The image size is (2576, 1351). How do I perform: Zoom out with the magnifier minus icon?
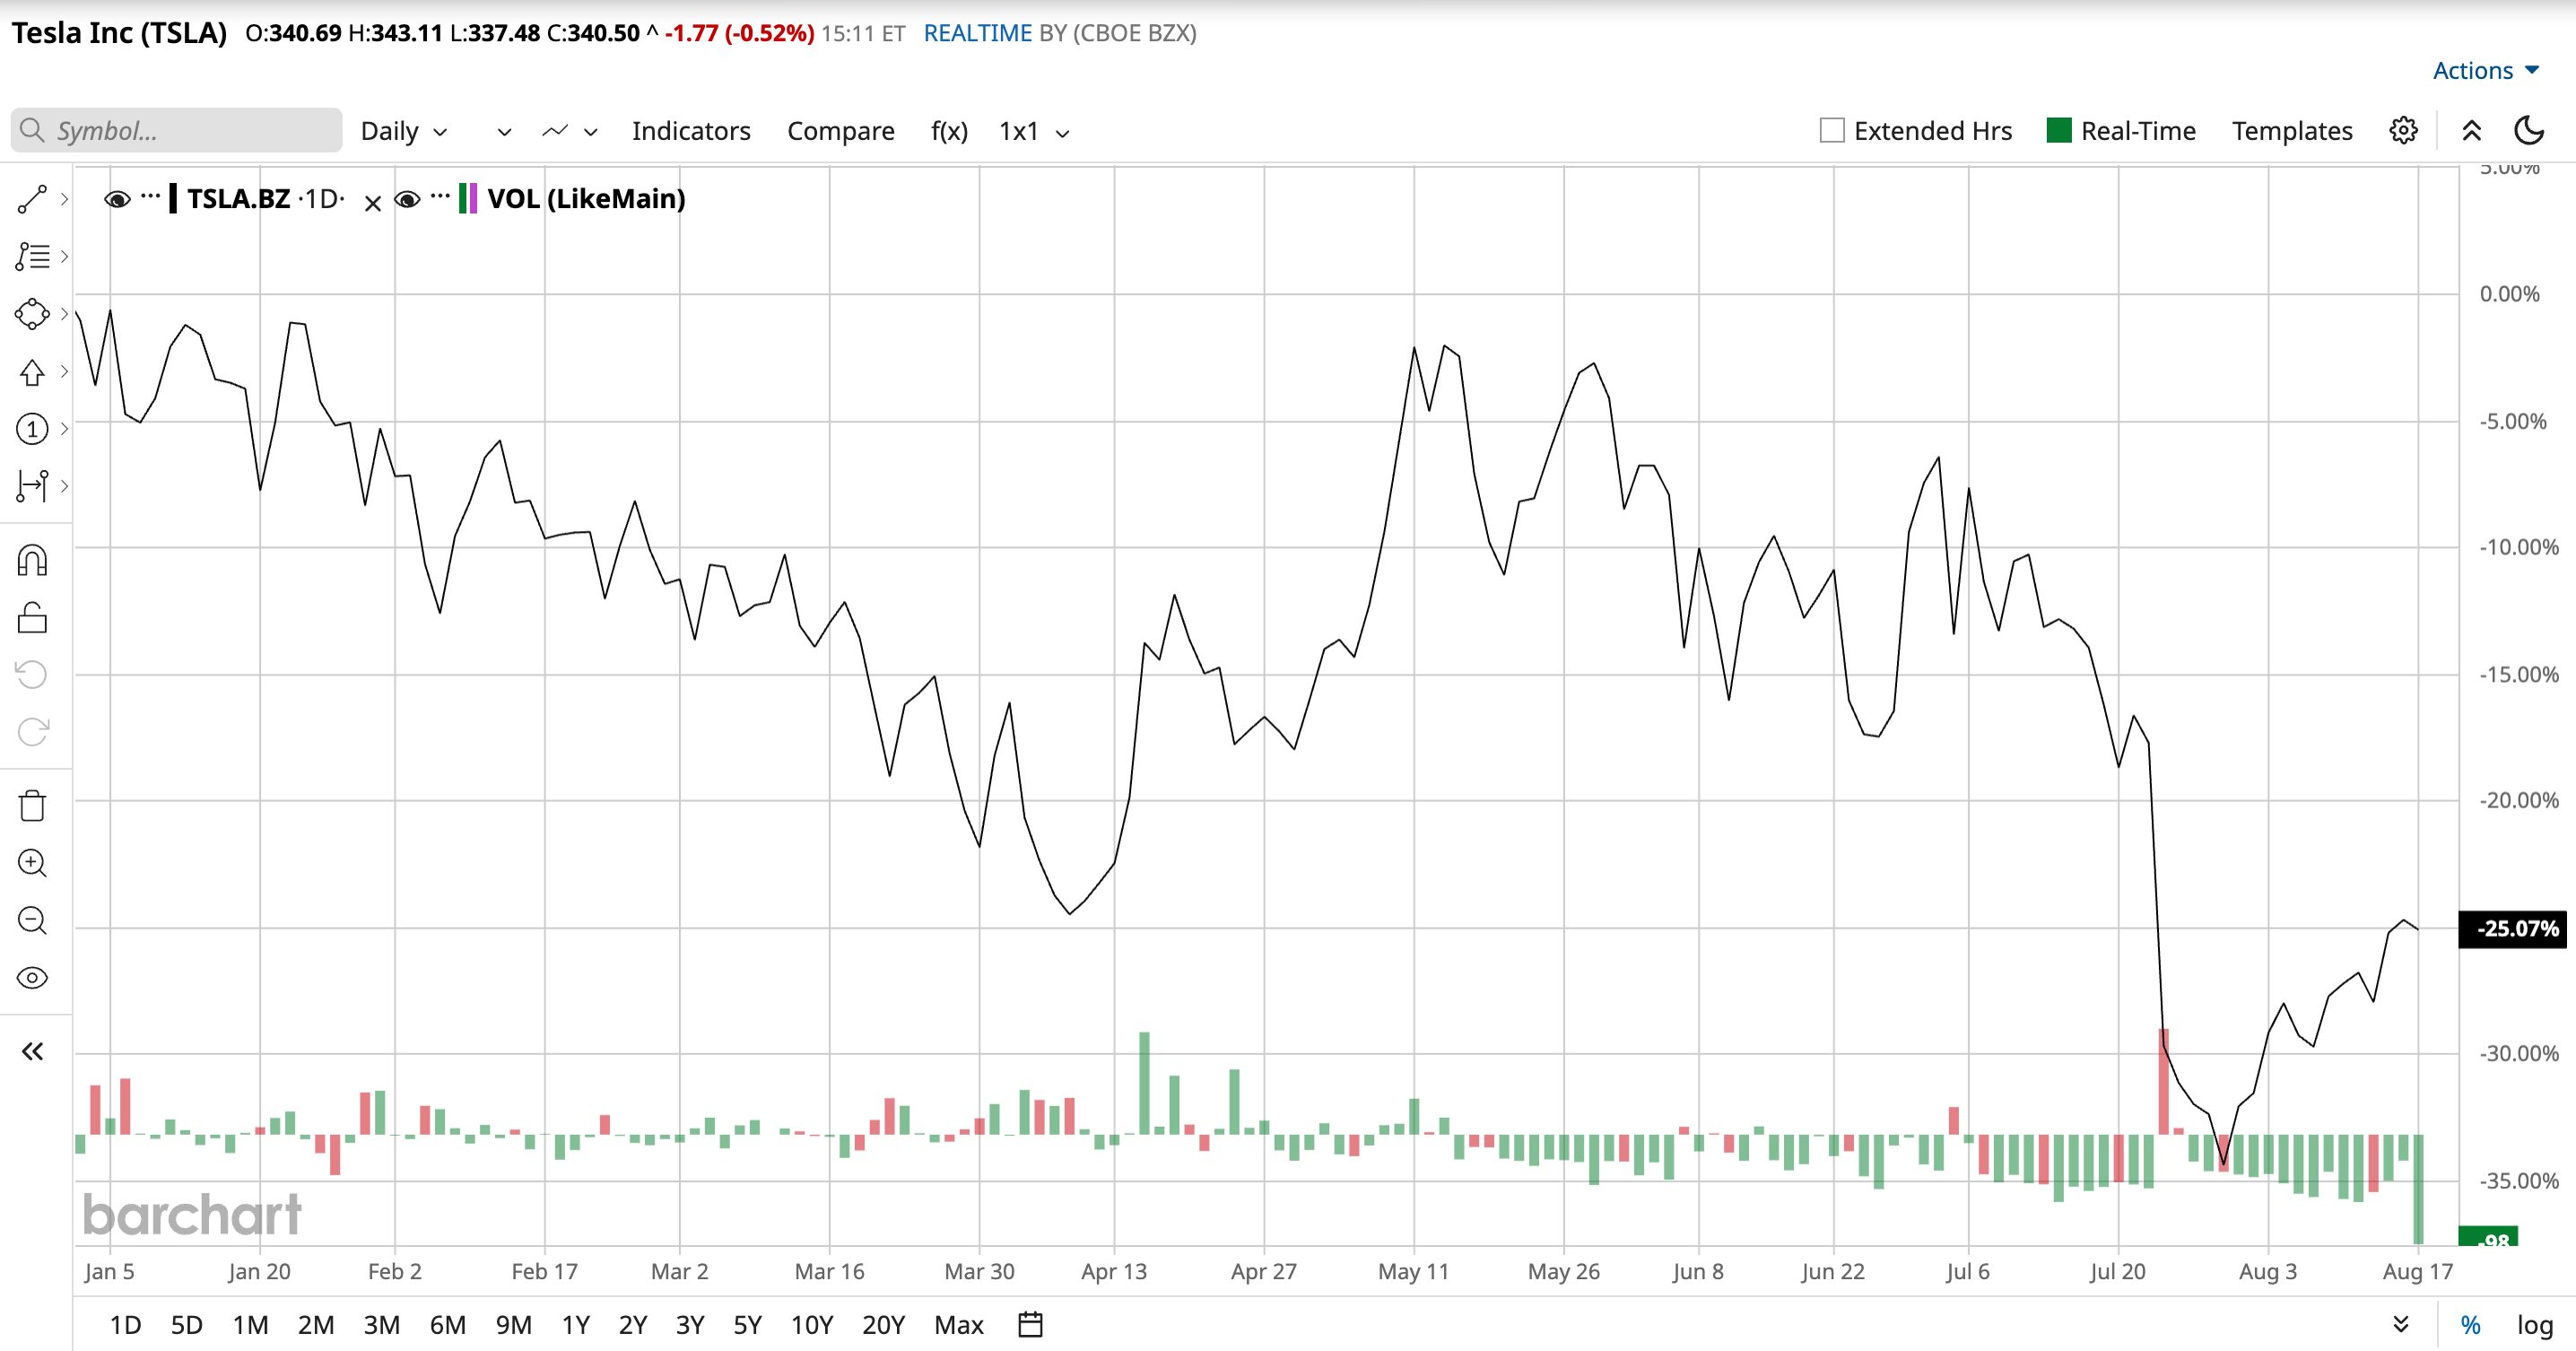pyautogui.click(x=32, y=920)
